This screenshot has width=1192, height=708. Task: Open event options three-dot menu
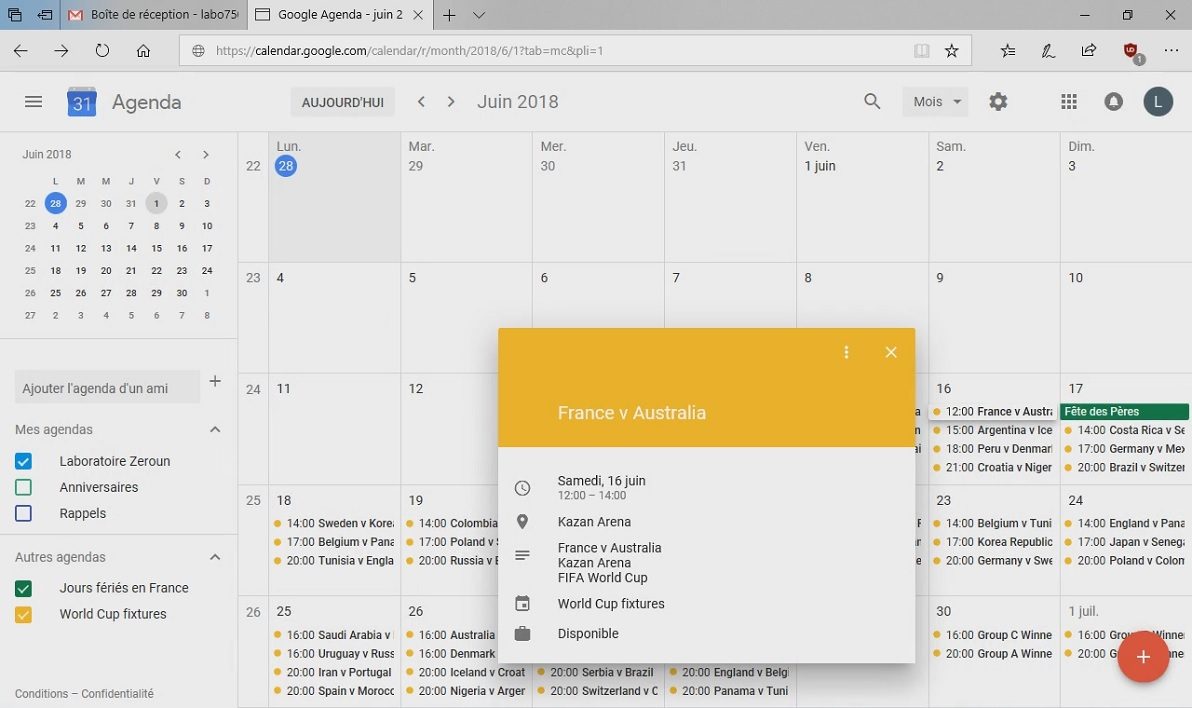[846, 352]
